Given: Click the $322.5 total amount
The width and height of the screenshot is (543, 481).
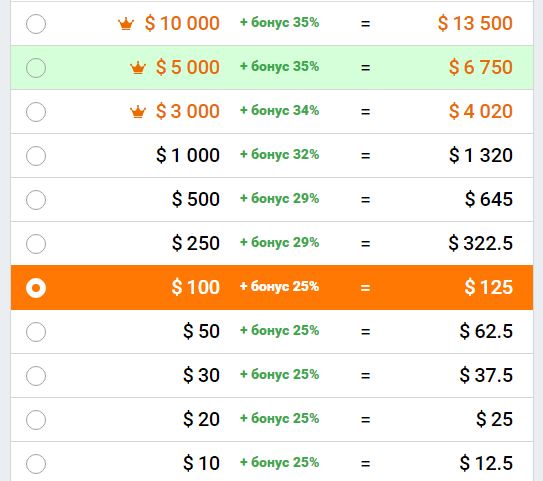Looking at the screenshot, I should coord(480,243).
